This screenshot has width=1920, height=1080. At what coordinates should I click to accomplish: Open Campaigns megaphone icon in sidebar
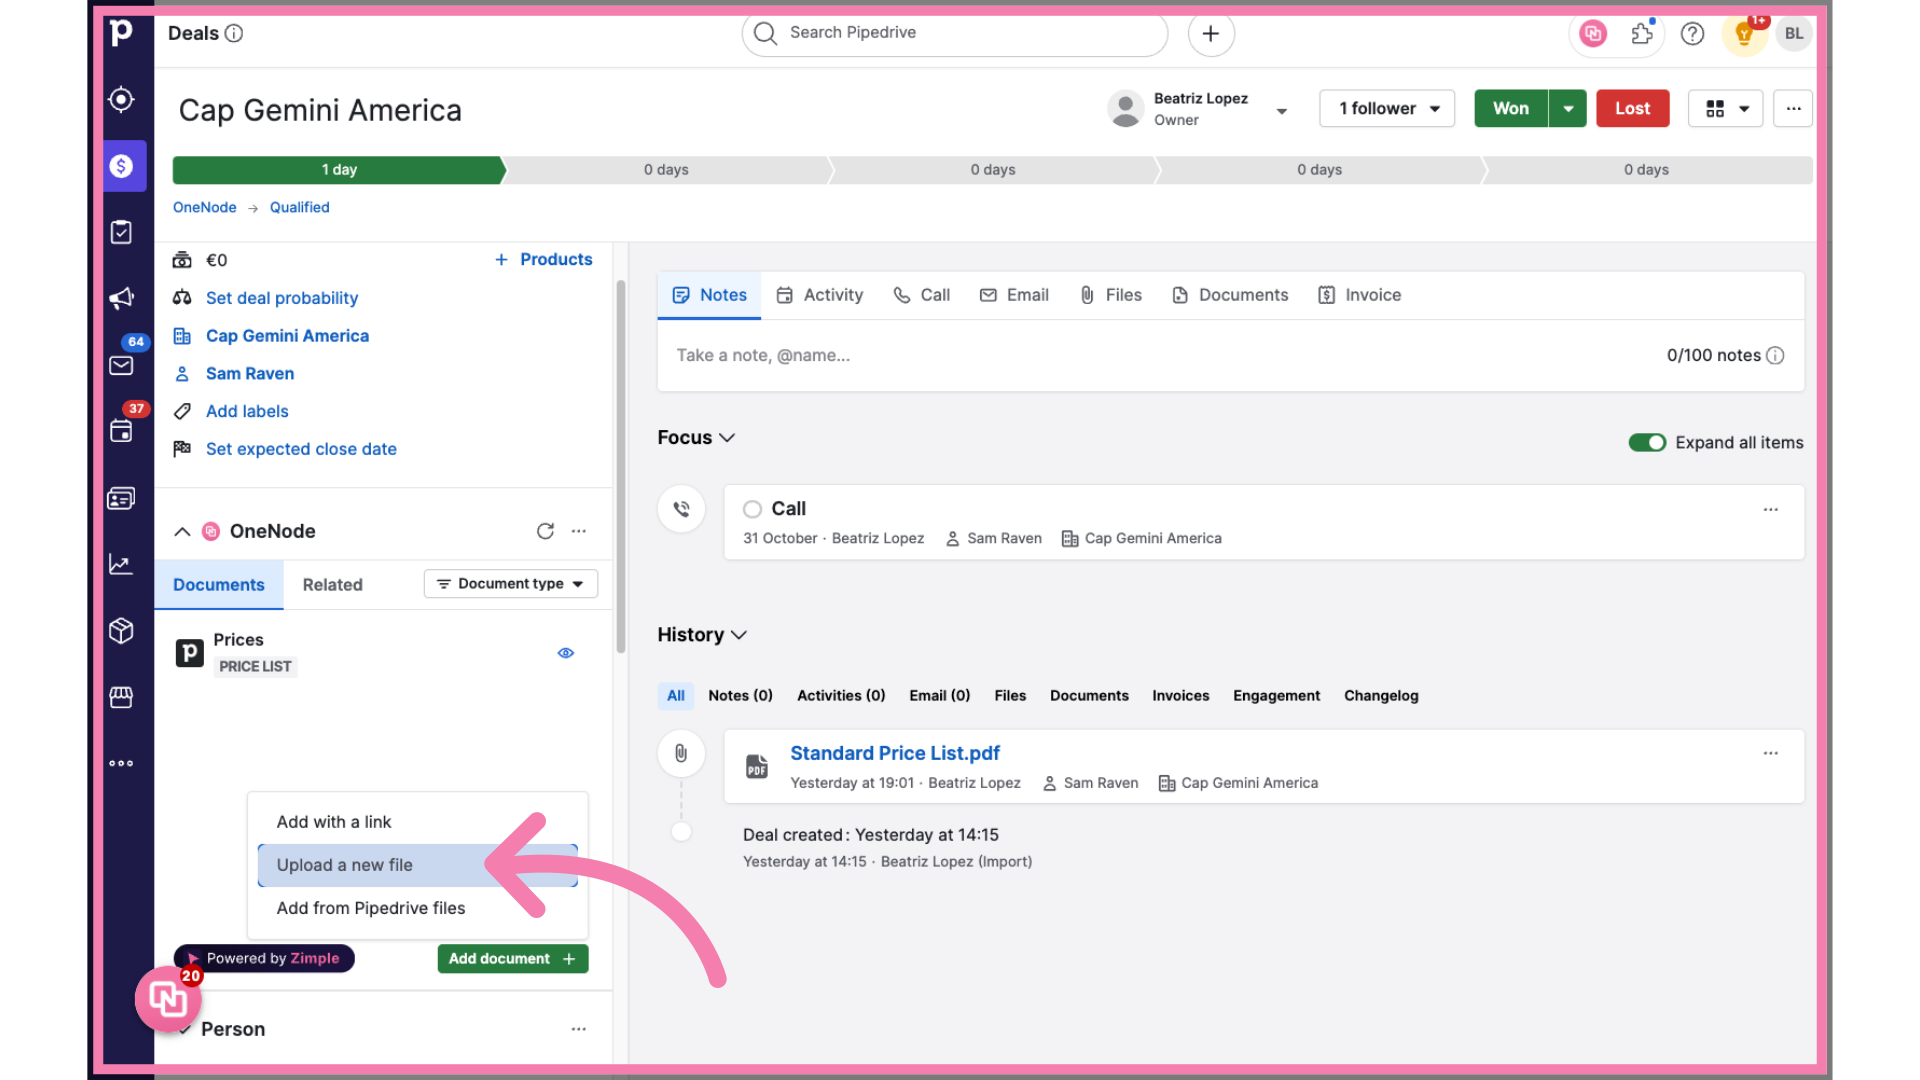121,298
